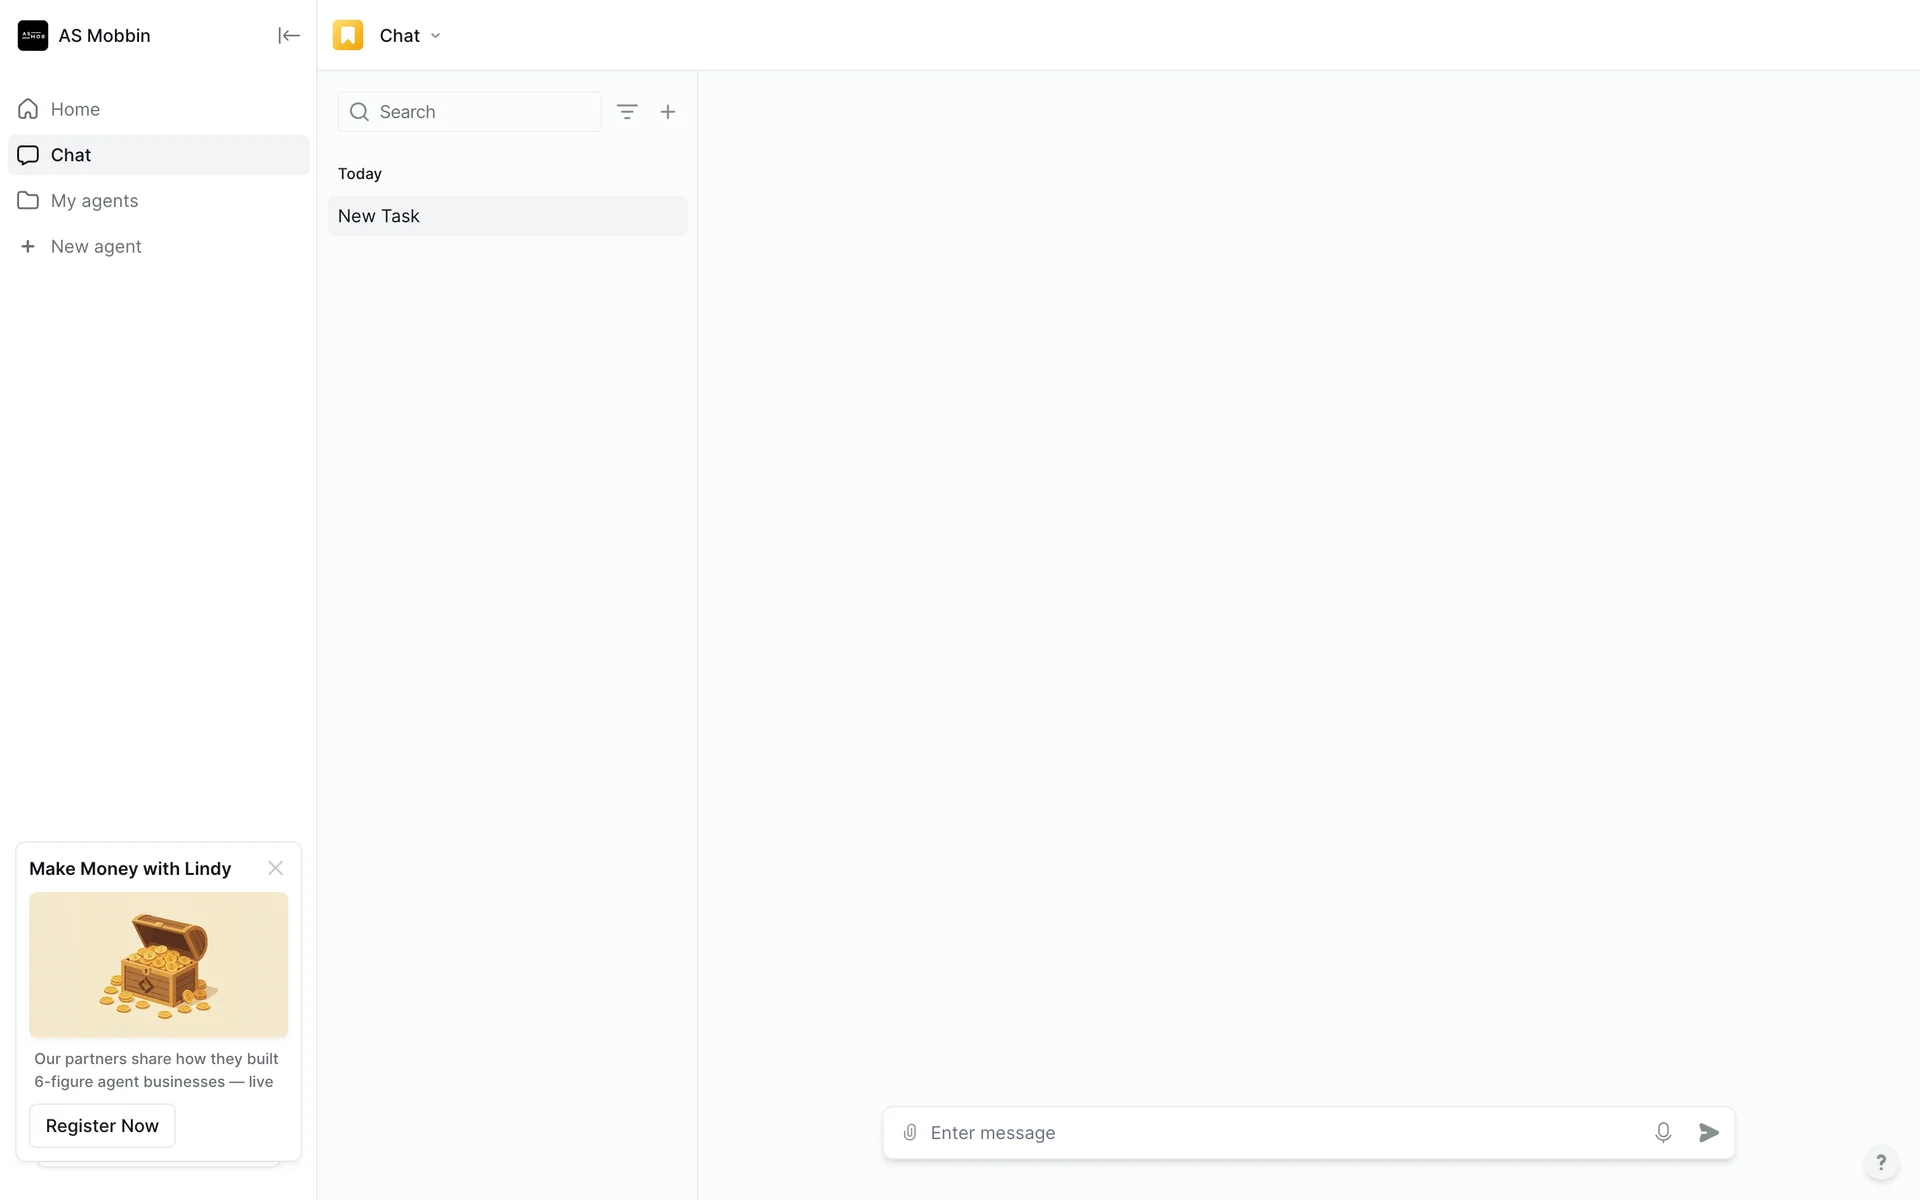The height and width of the screenshot is (1200, 1920).
Task: Click the Search chats field
Action: tap(480, 112)
